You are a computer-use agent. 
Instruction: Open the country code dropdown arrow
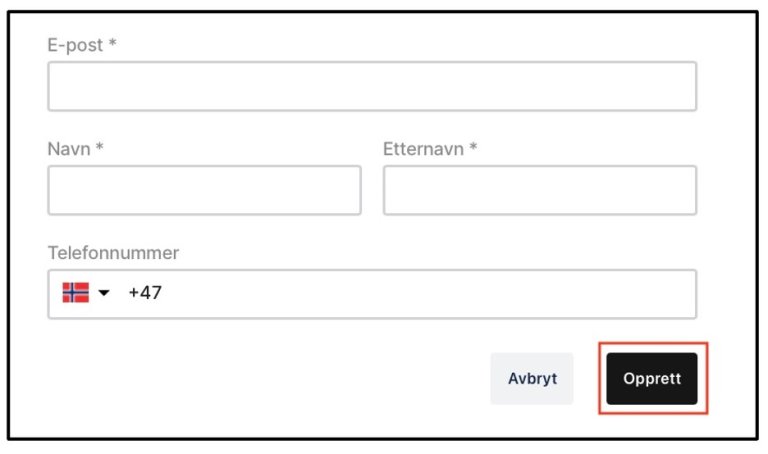(105, 294)
